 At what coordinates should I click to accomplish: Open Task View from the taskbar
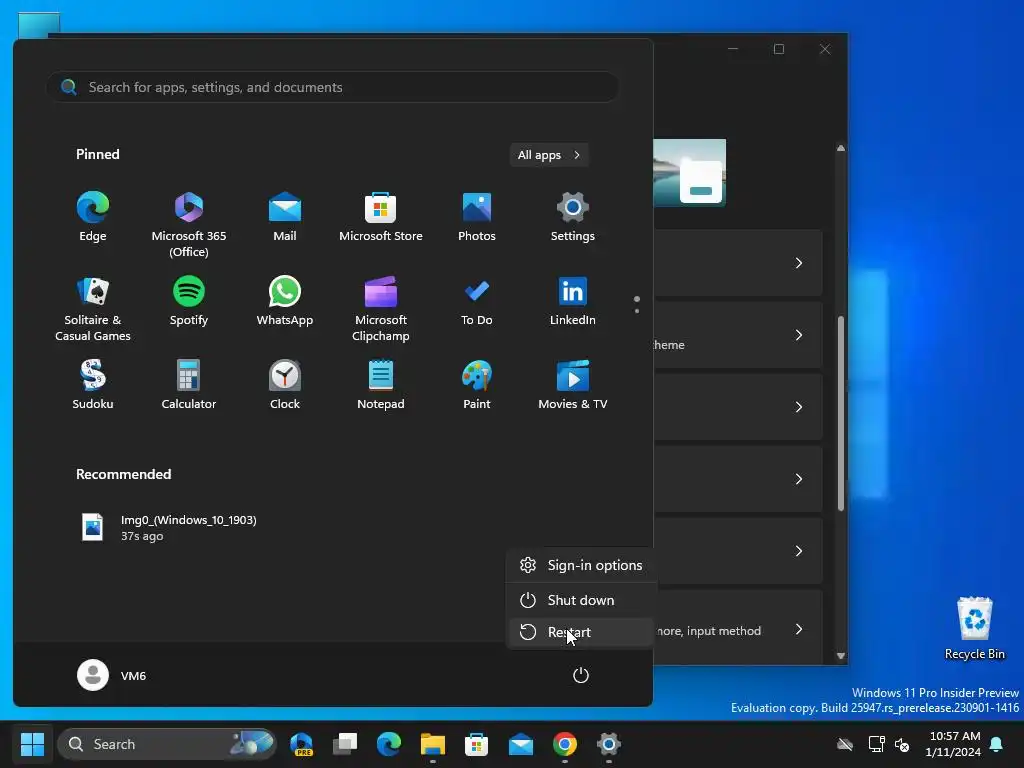tap(345, 744)
